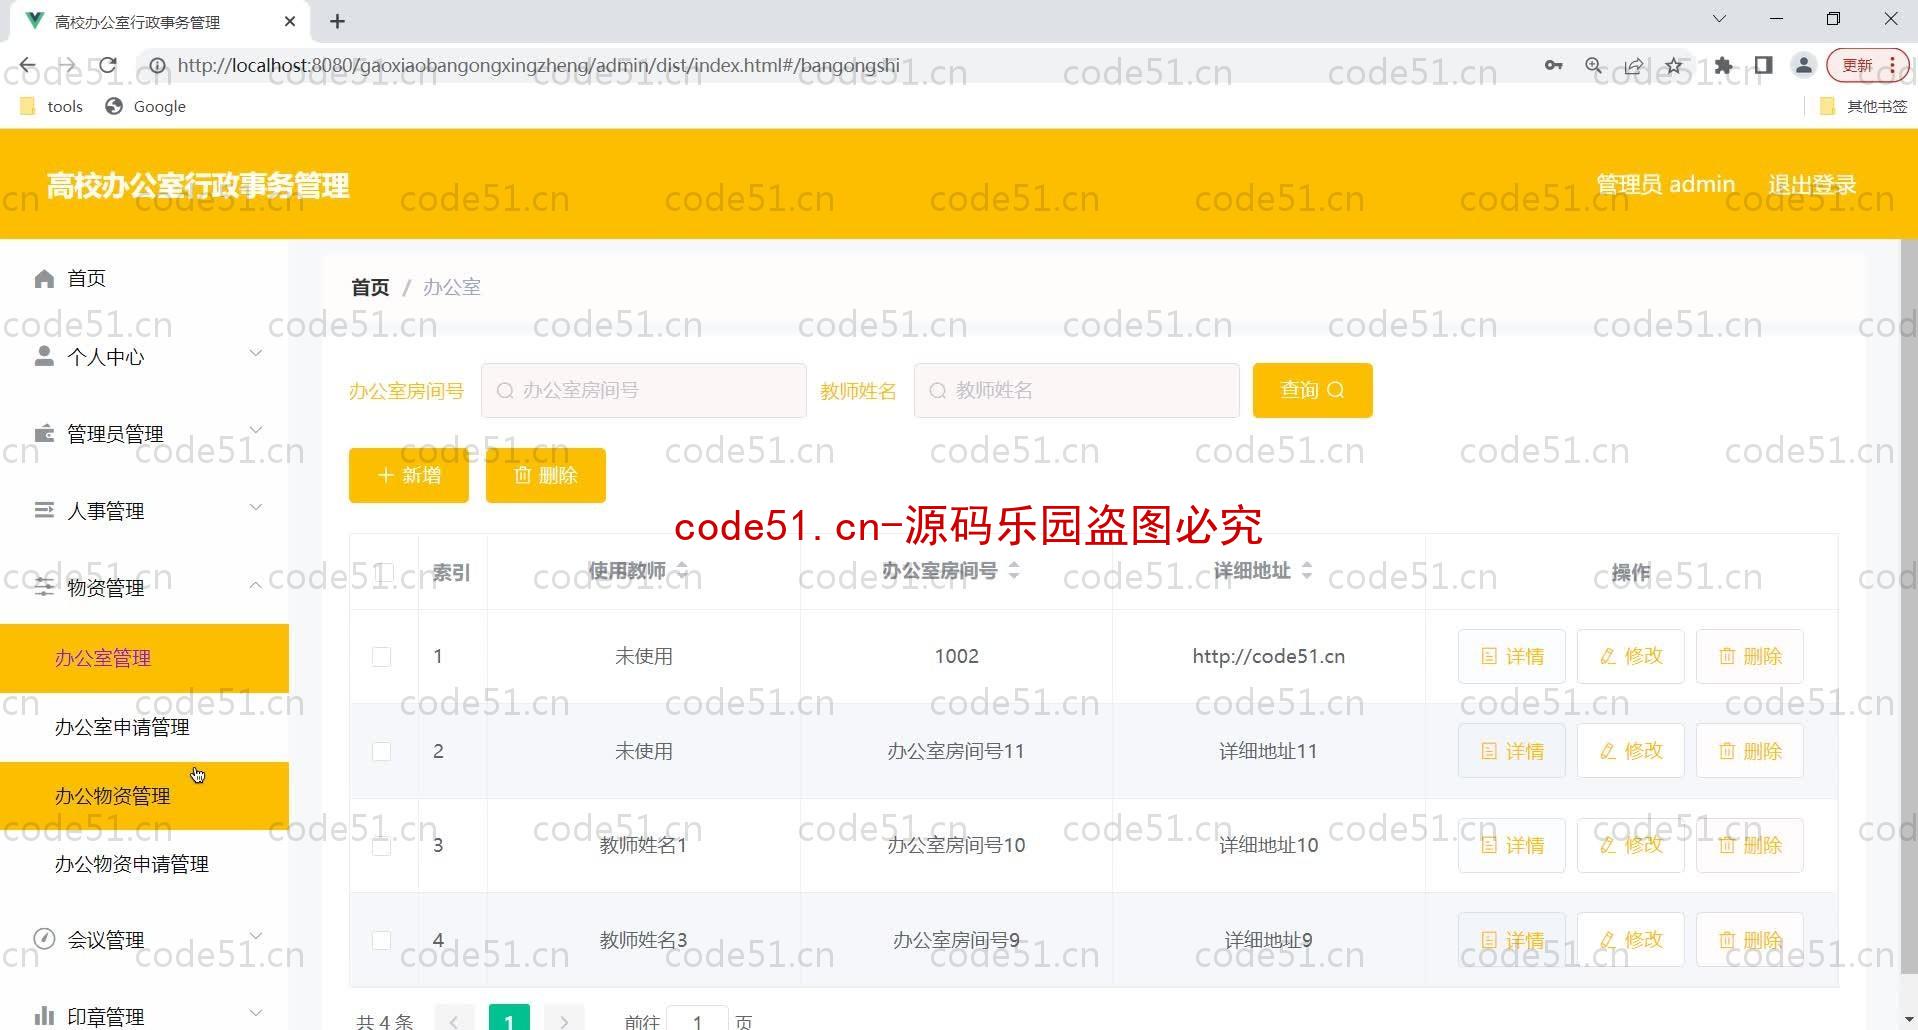Click 修改 for row 办公室房间号10

click(x=1630, y=845)
